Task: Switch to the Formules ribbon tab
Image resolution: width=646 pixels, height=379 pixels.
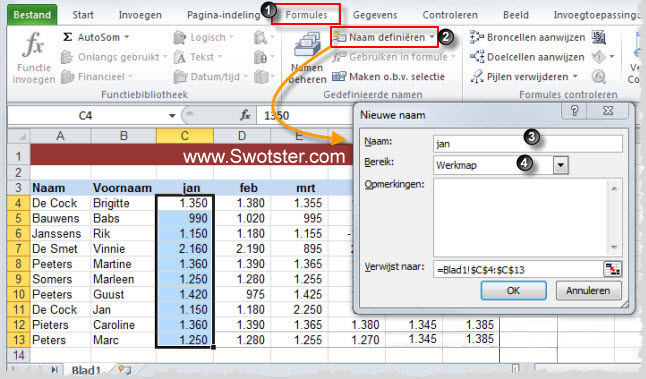Action: [306, 15]
